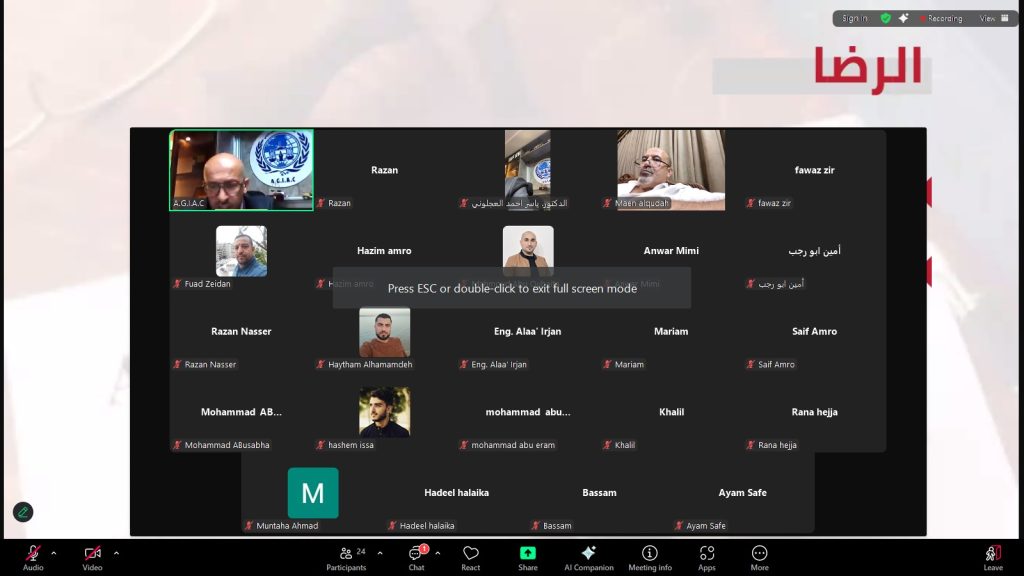Click the Sign in link

tap(854, 18)
